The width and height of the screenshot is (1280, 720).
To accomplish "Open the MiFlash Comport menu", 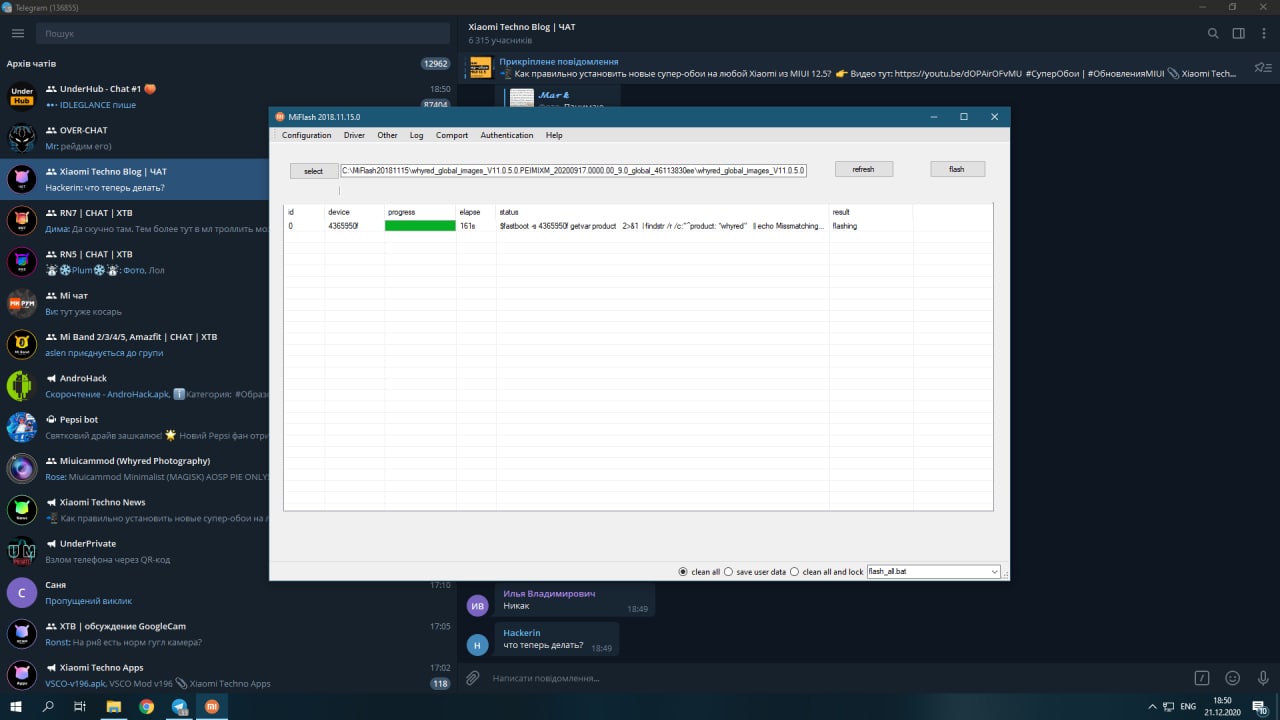I will coord(452,135).
